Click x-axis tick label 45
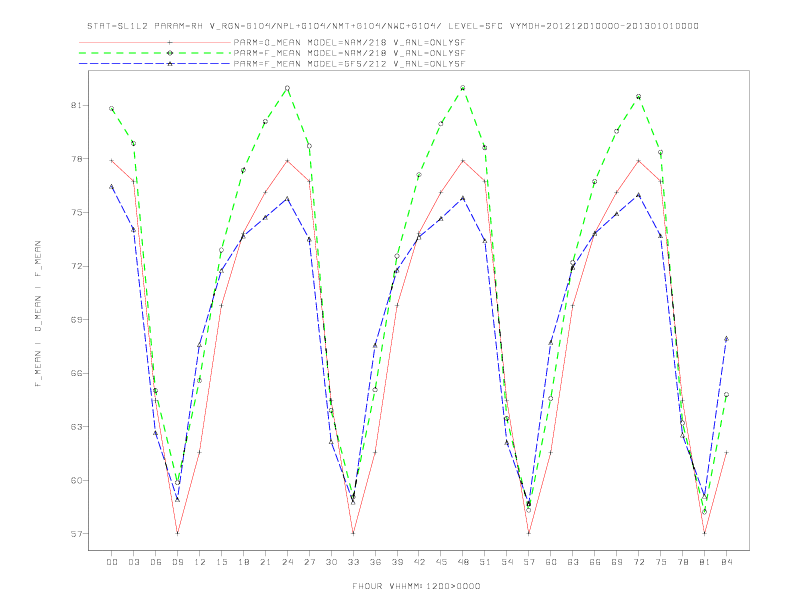The image size is (792, 612). click(441, 562)
